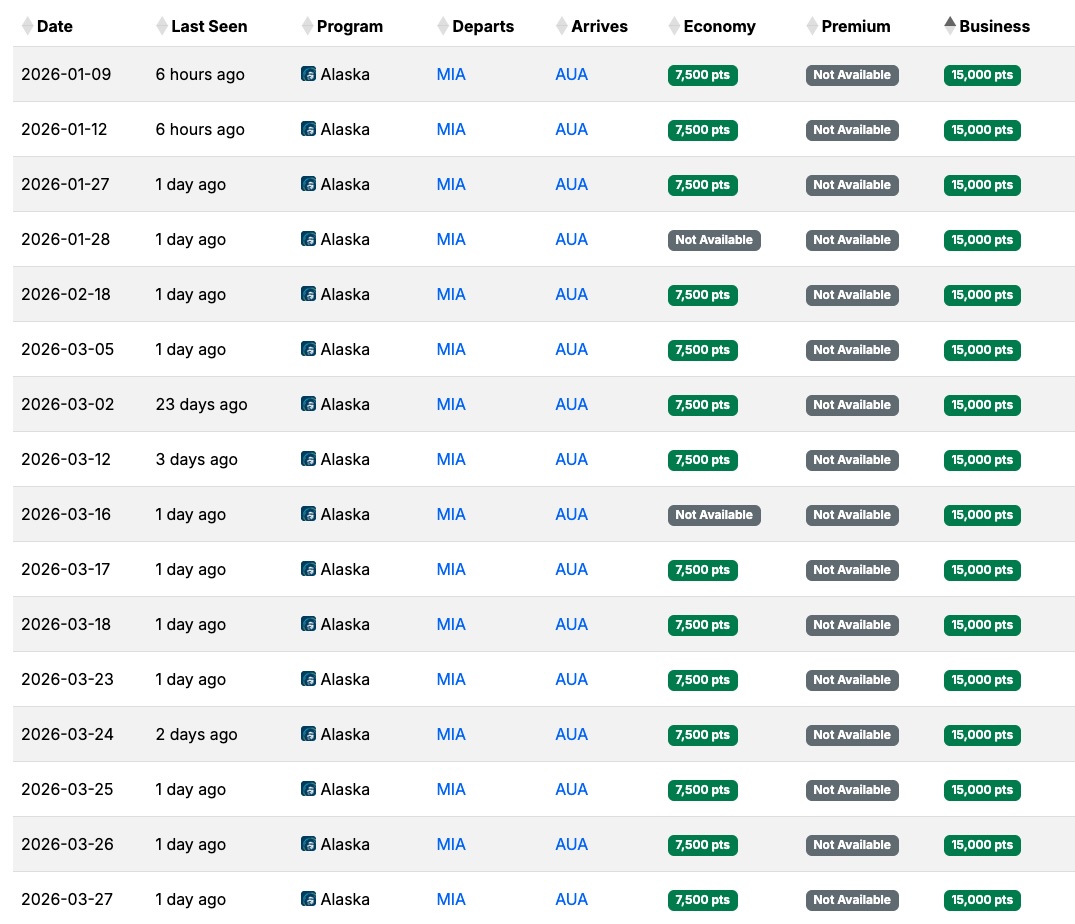Select 15,000 pts Business badge for 2026-01-12
The image size is (1075, 924).
982,130
